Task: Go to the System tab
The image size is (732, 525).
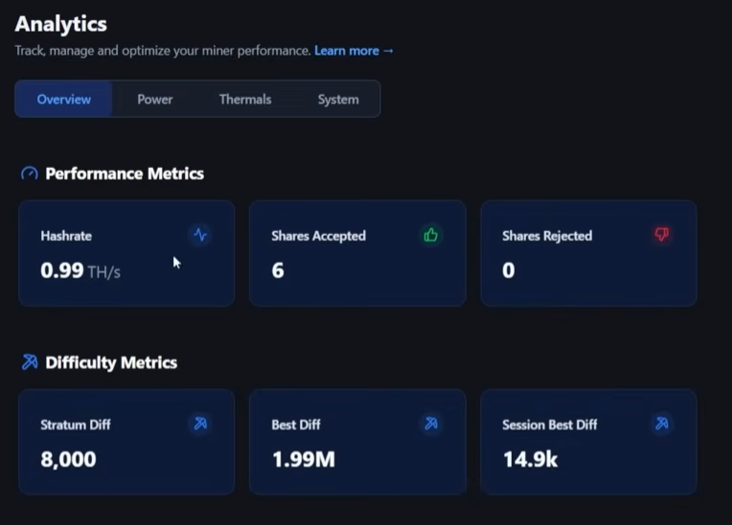Action: [338, 100]
